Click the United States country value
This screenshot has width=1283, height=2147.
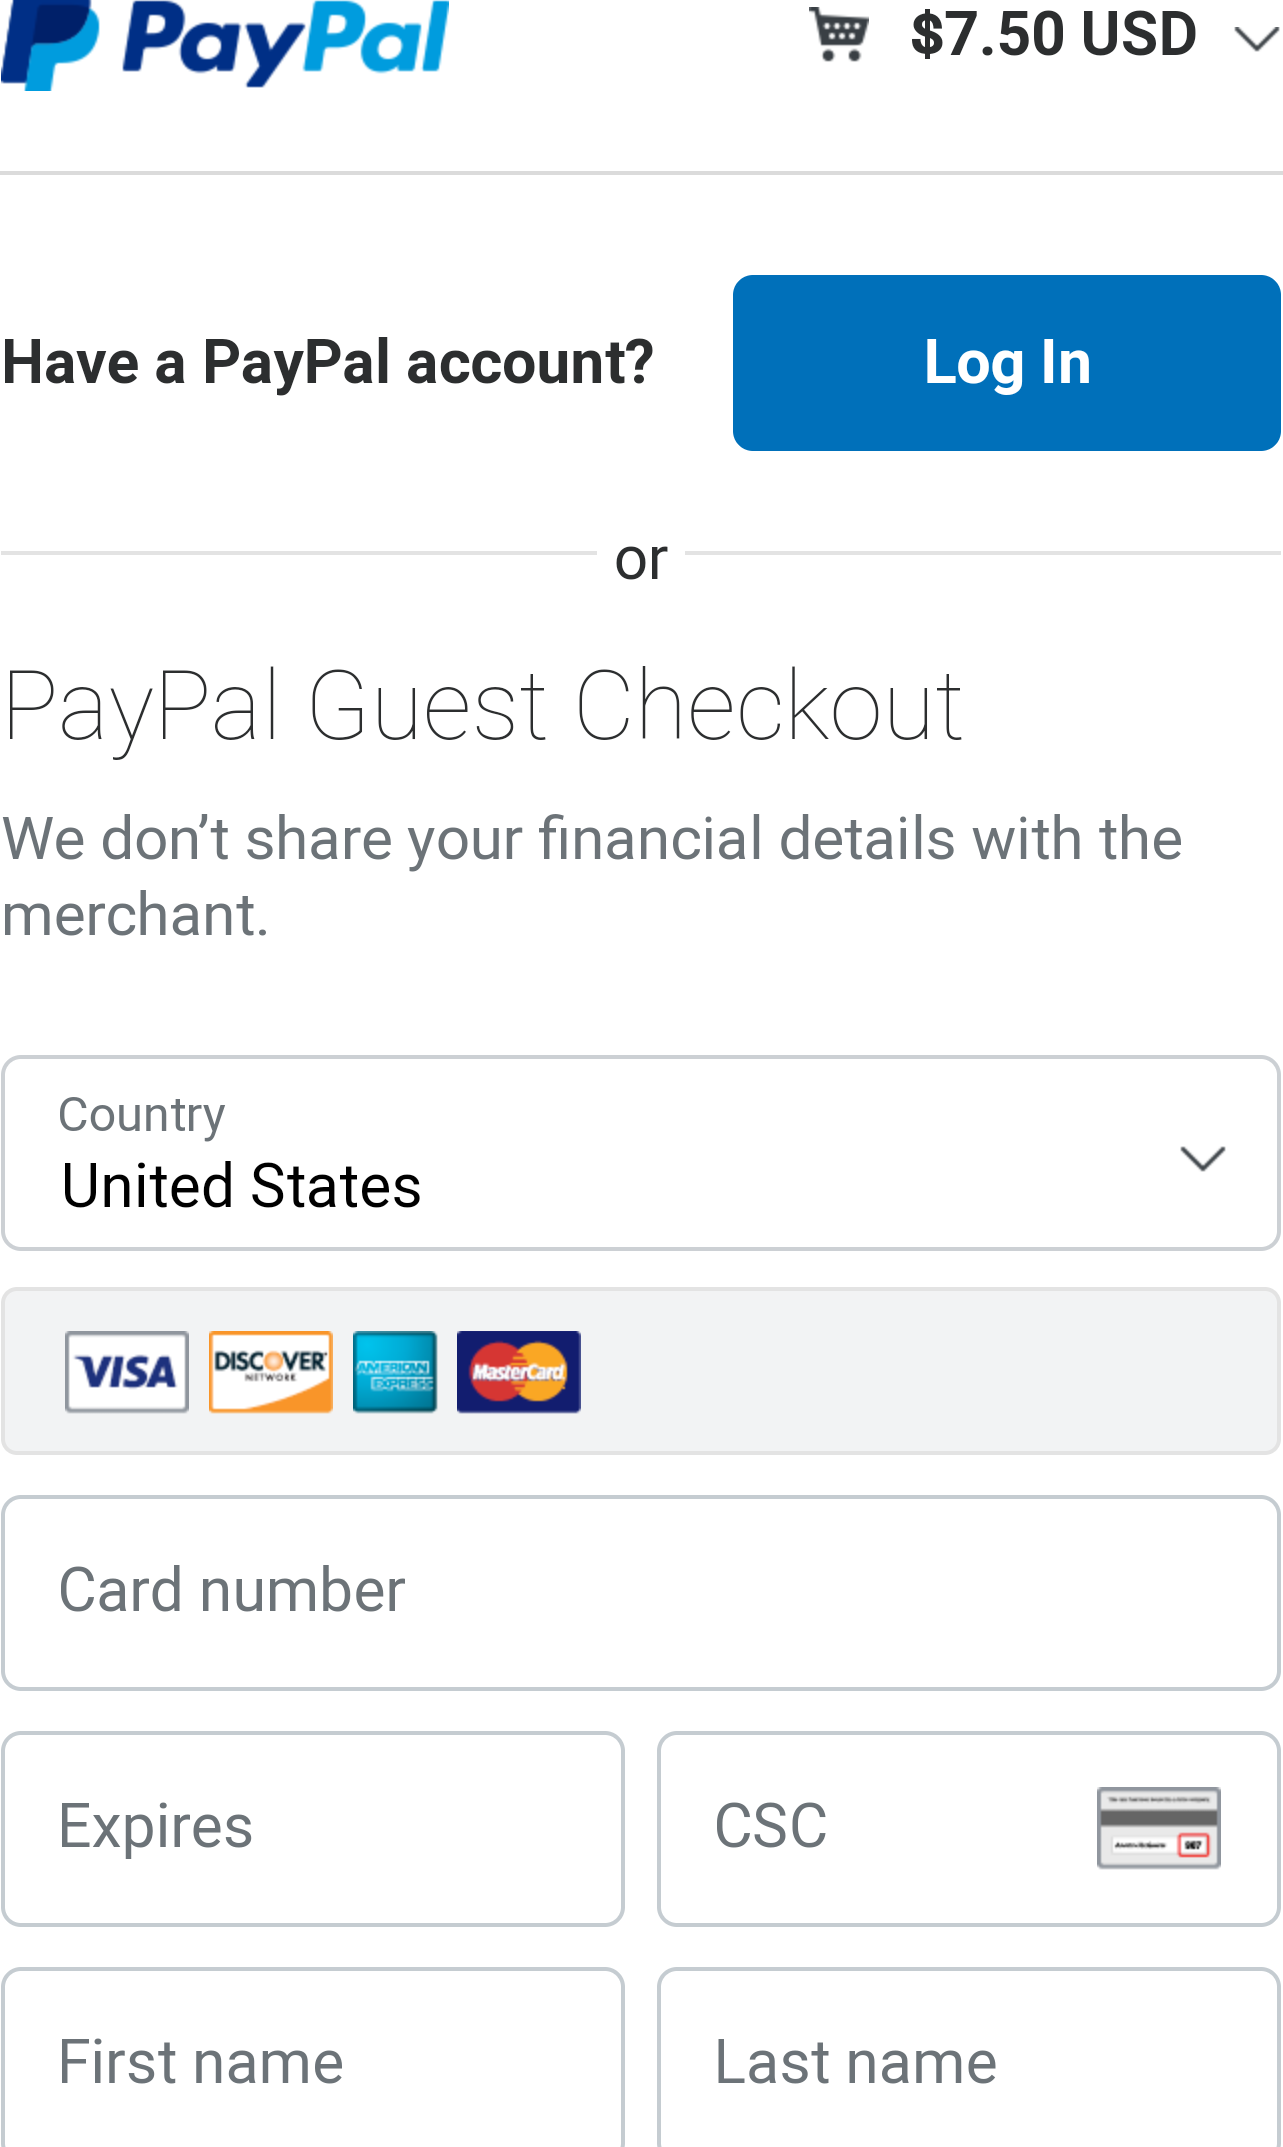pyautogui.click(x=241, y=1186)
